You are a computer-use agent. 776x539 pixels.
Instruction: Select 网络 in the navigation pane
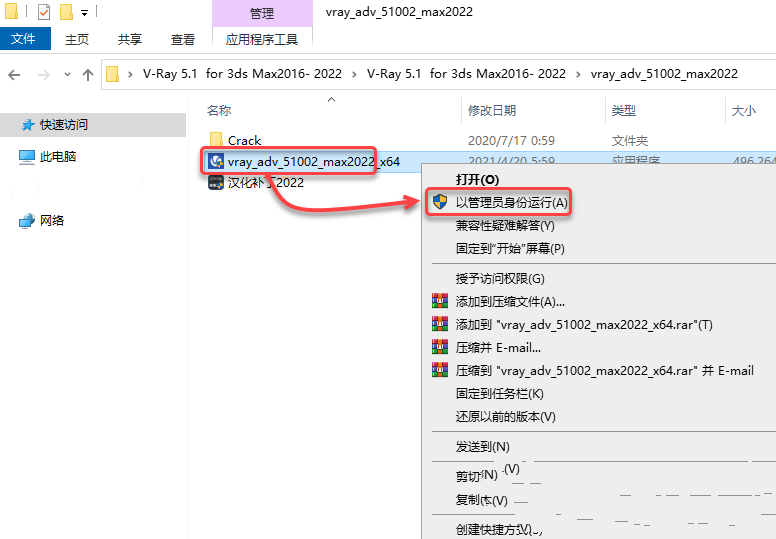[52, 220]
